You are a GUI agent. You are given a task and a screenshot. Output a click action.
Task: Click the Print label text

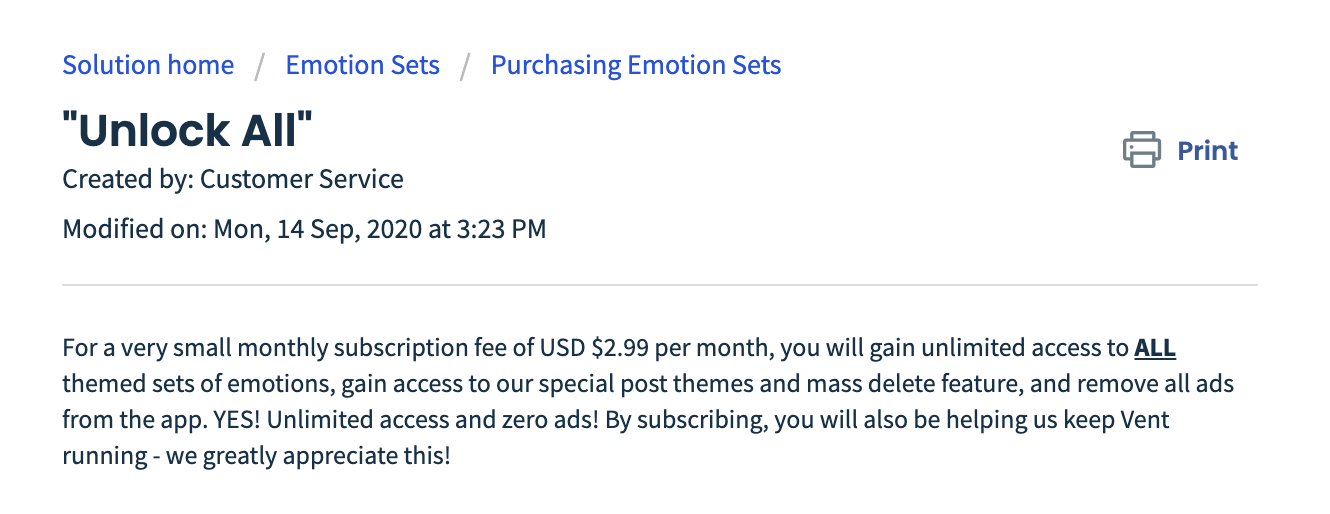click(1207, 150)
